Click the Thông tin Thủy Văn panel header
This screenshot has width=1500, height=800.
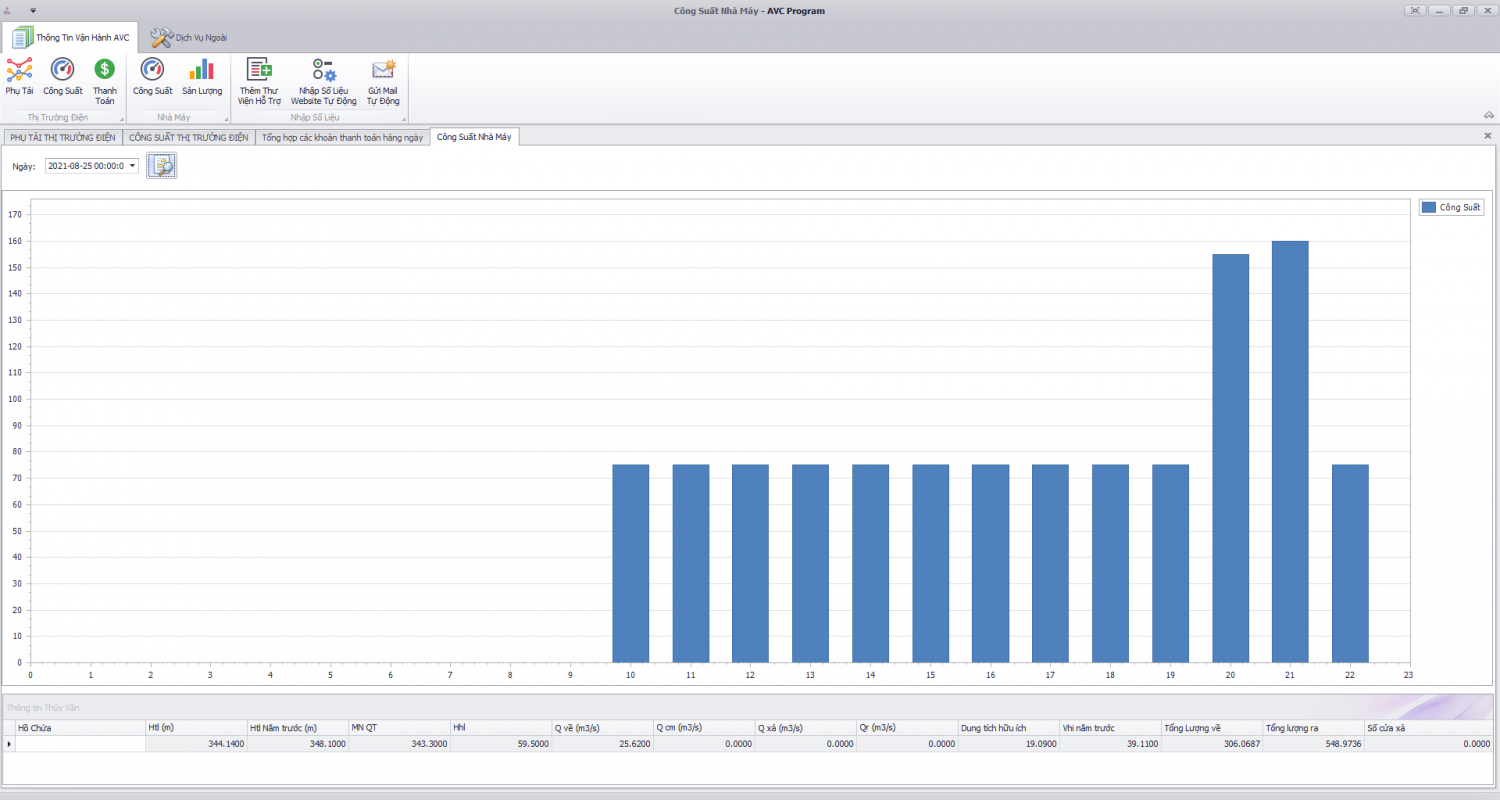(x=748, y=707)
